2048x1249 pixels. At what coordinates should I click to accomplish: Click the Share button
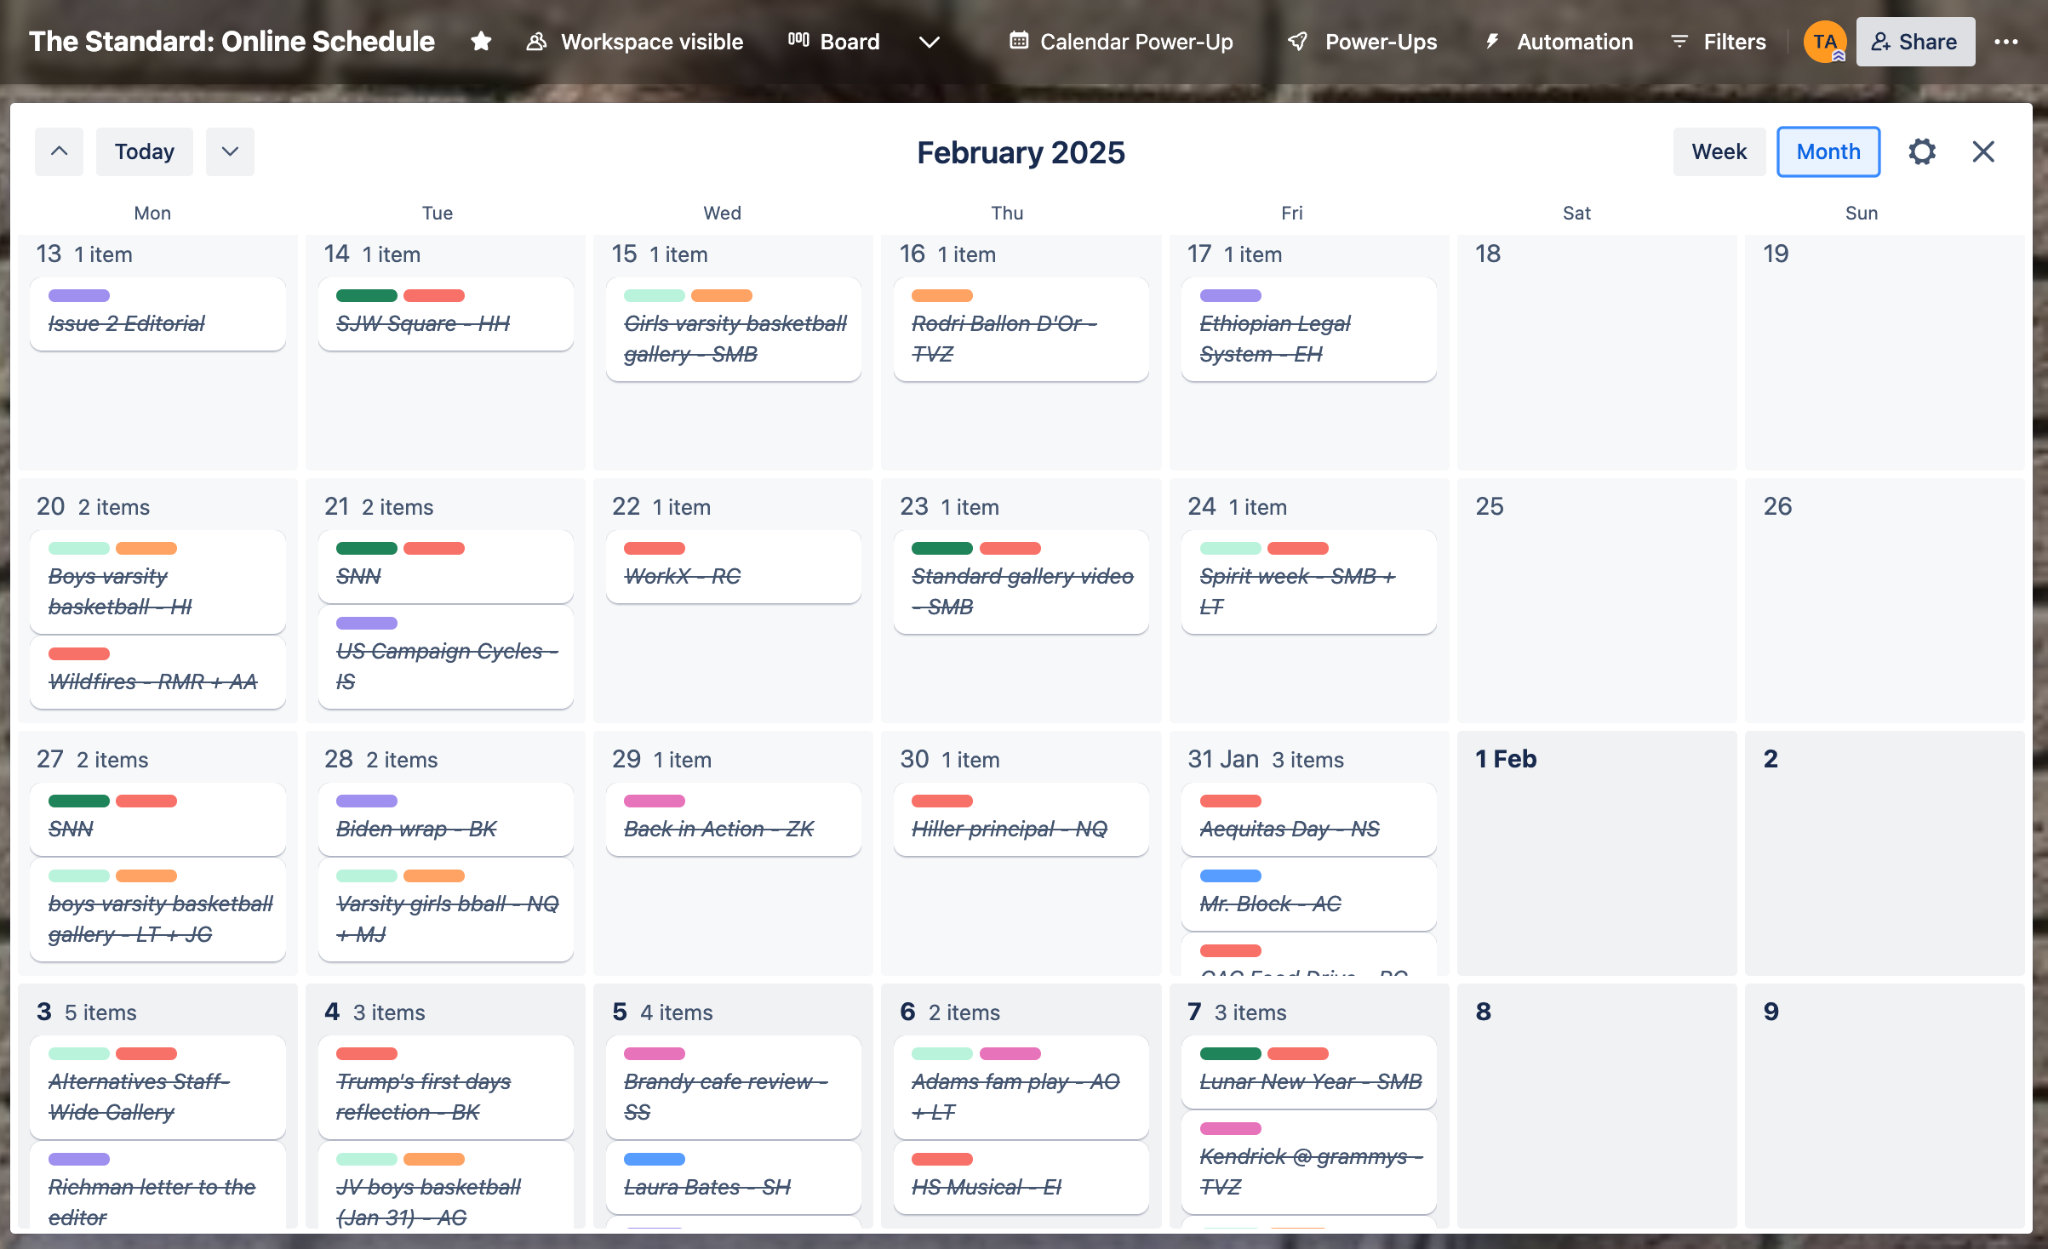coord(1914,41)
